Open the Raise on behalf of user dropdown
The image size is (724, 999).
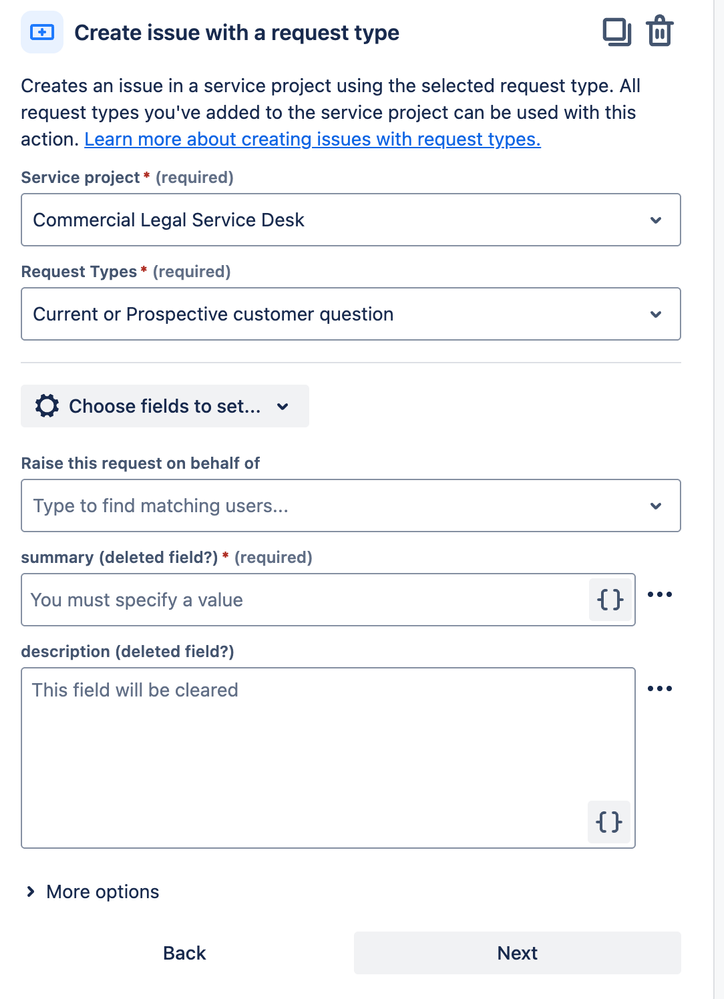351,506
